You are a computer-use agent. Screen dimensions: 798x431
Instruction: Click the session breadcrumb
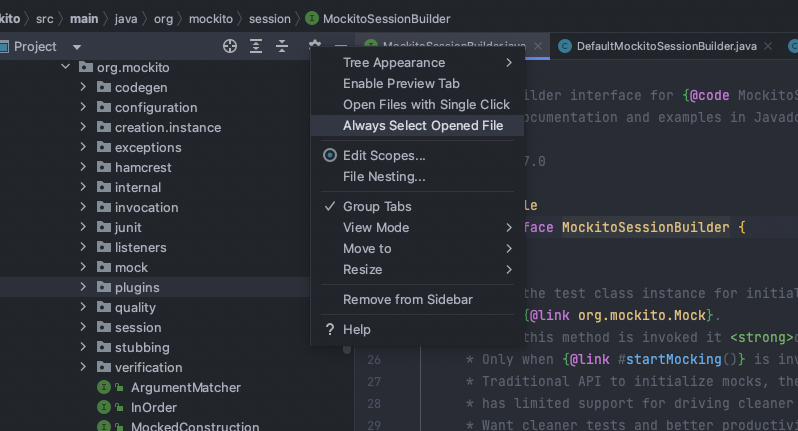point(270,19)
